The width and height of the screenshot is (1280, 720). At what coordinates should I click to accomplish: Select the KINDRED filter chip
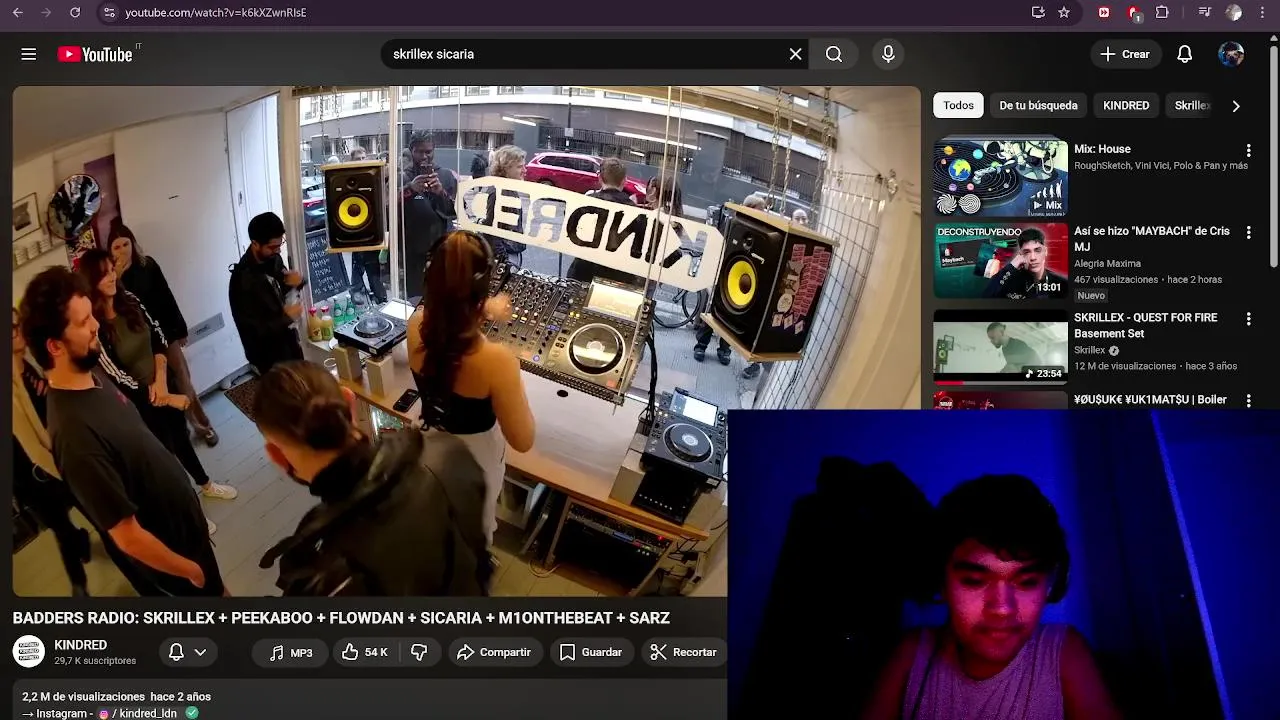point(1126,105)
